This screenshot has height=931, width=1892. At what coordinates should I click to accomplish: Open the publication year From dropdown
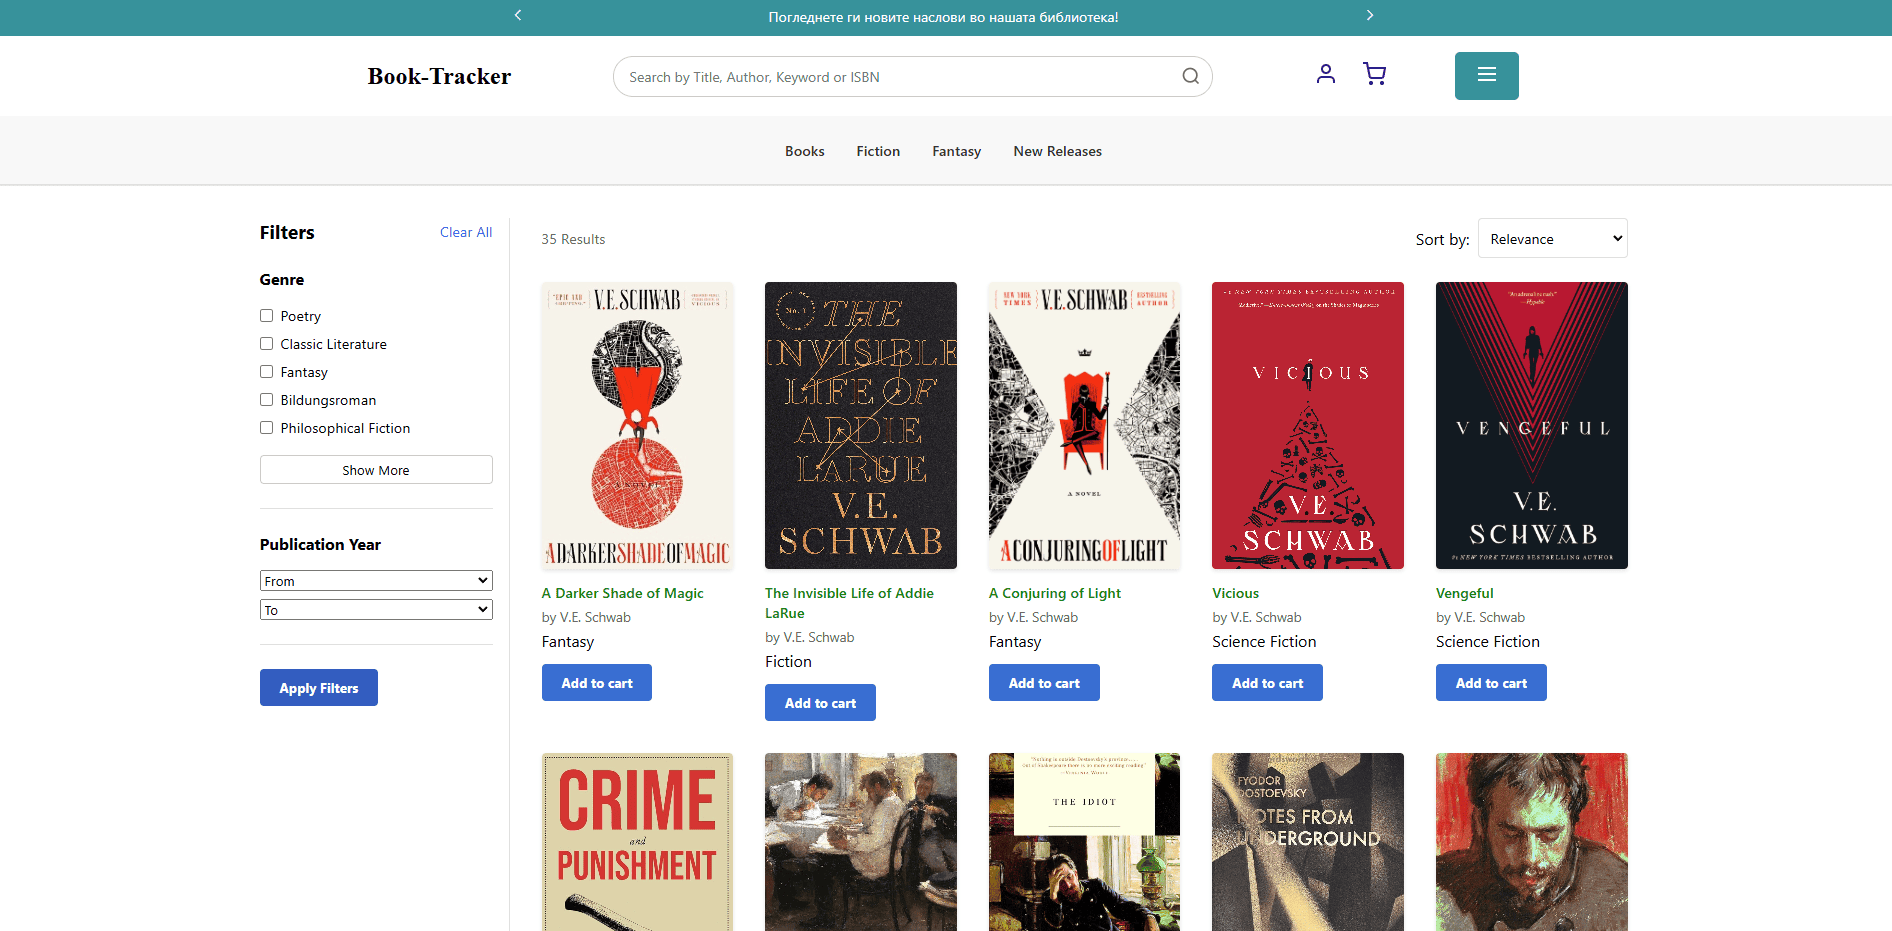pos(376,581)
